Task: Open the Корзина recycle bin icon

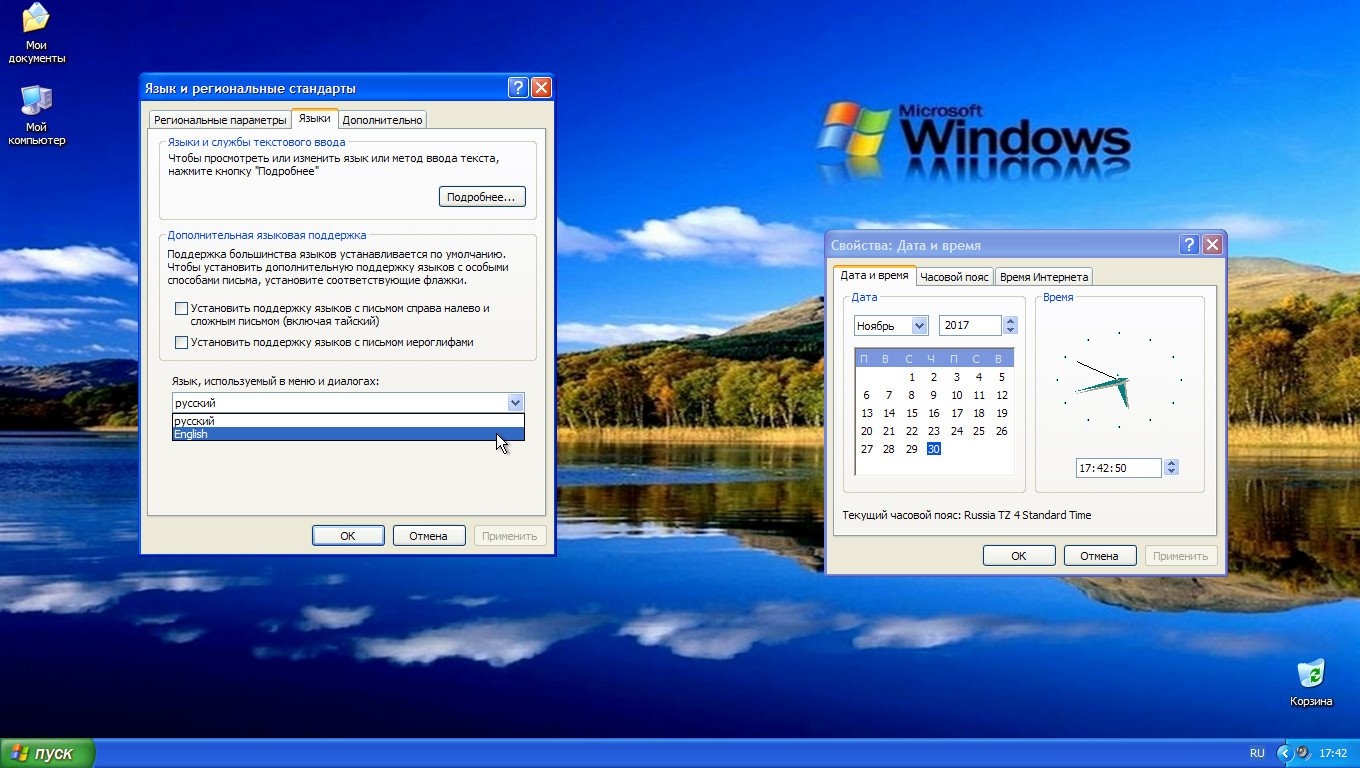Action: pyautogui.click(x=1310, y=680)
